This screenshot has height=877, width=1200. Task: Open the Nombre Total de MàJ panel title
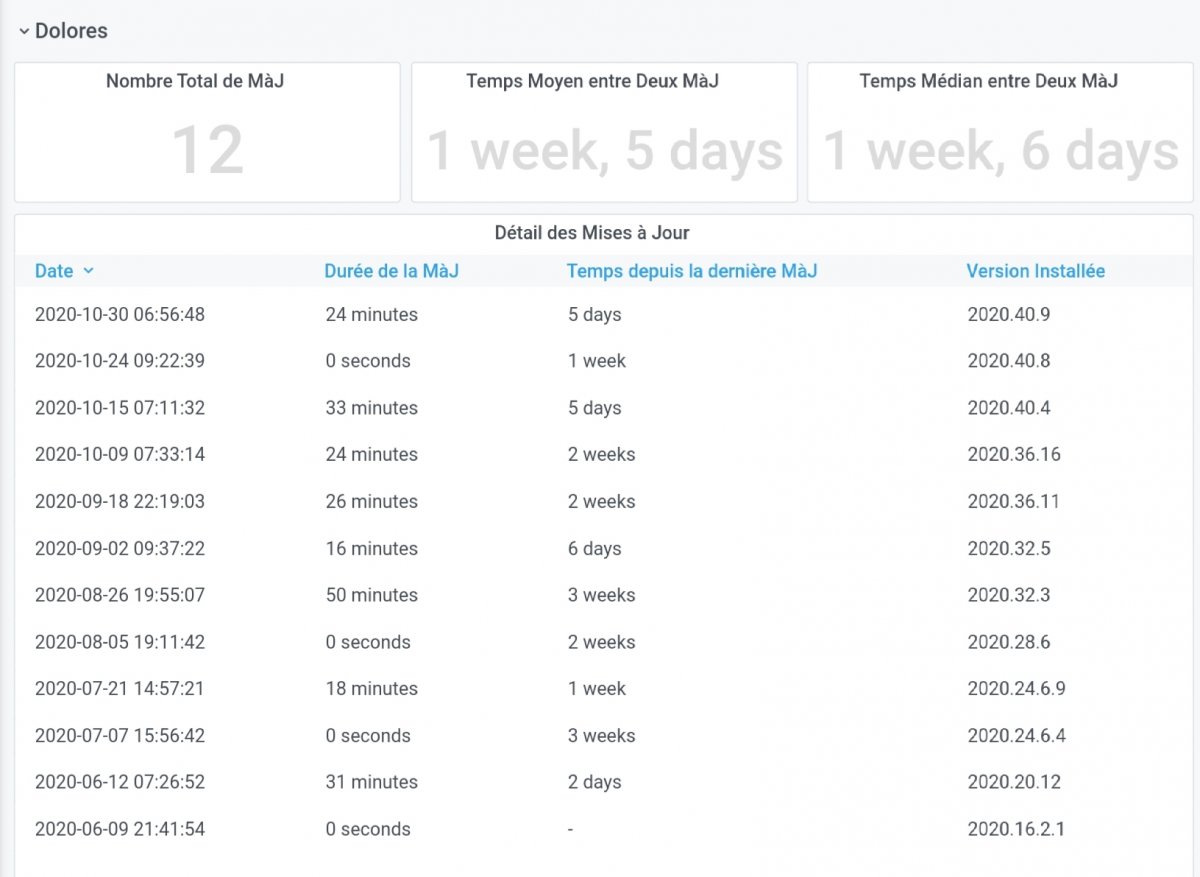click(x=195, y=81)
